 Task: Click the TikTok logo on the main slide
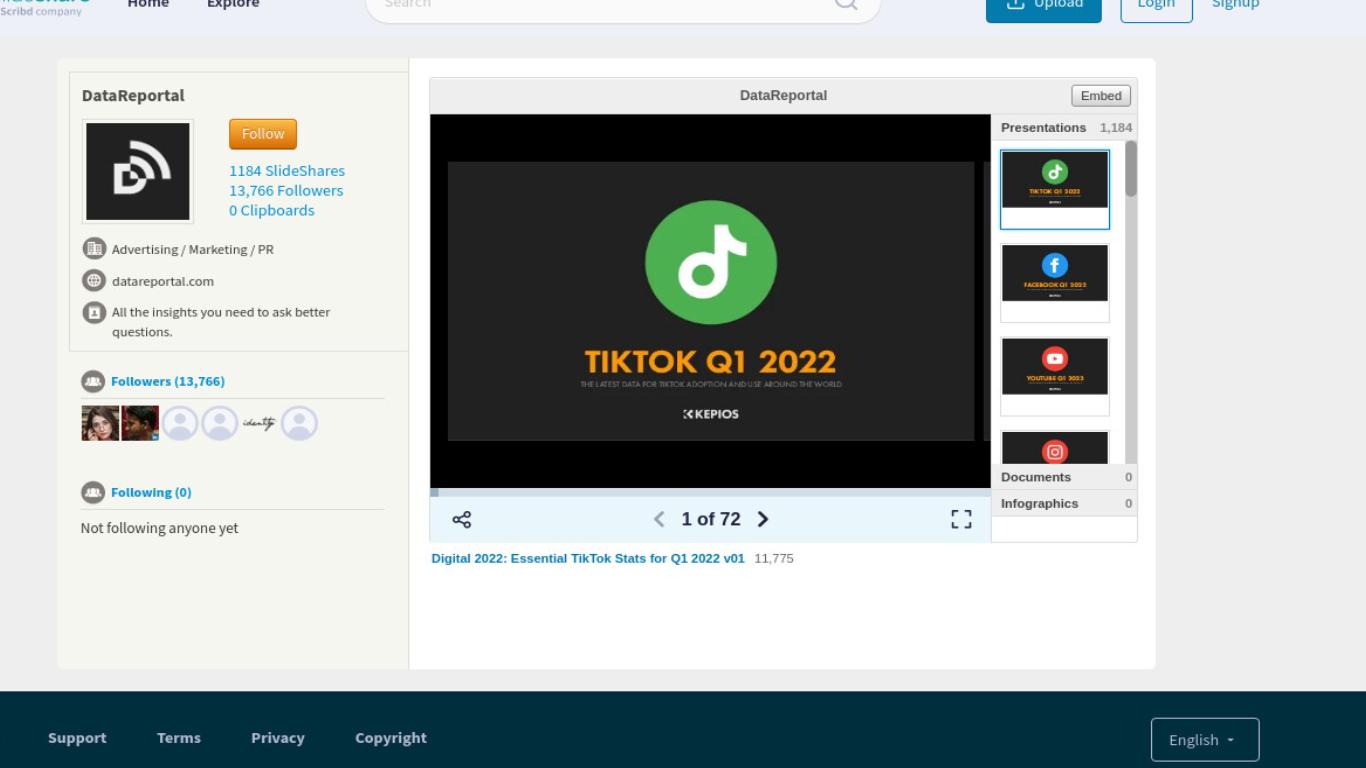(711, 262)
